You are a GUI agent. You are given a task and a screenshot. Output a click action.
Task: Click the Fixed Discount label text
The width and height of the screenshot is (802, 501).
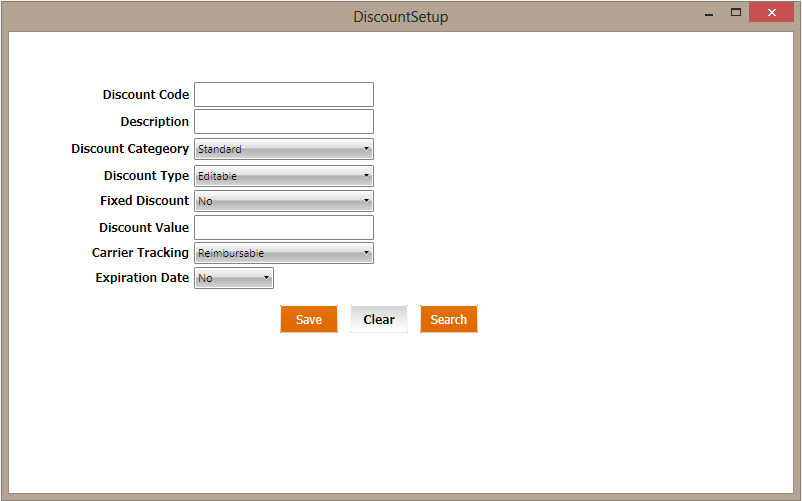coord(144,201)
